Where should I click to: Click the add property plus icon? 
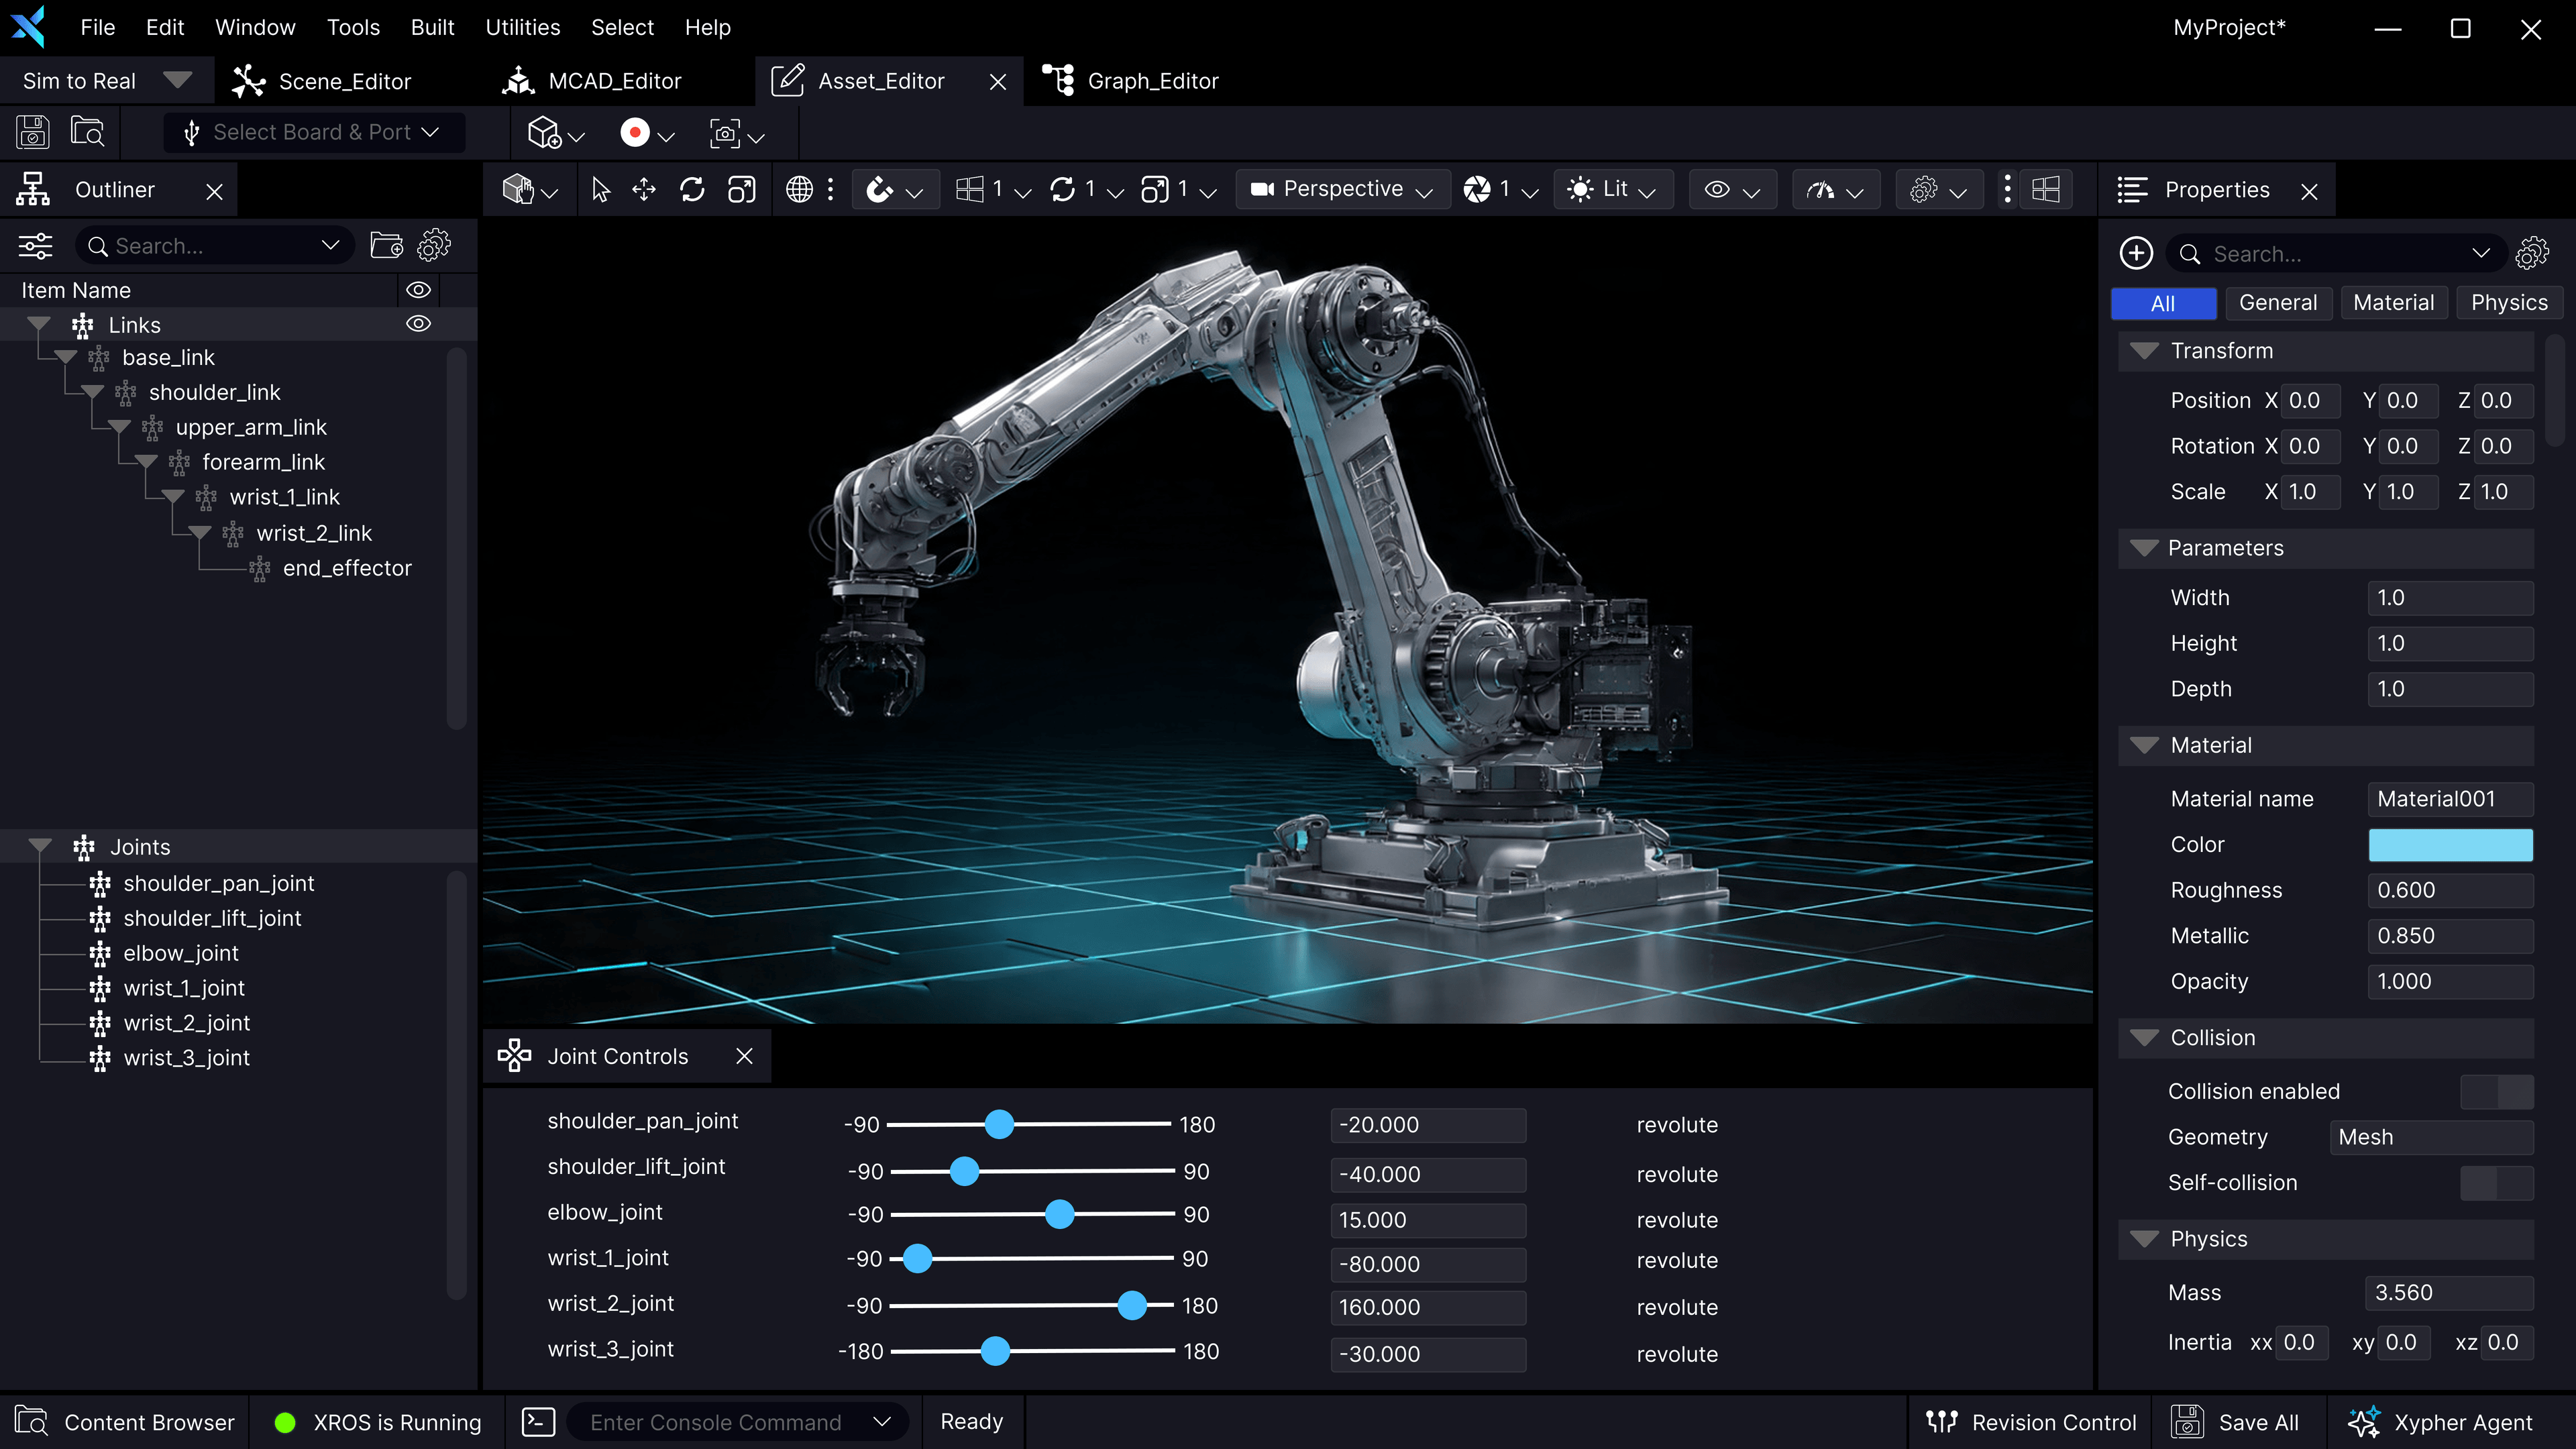click(2136, 253)
